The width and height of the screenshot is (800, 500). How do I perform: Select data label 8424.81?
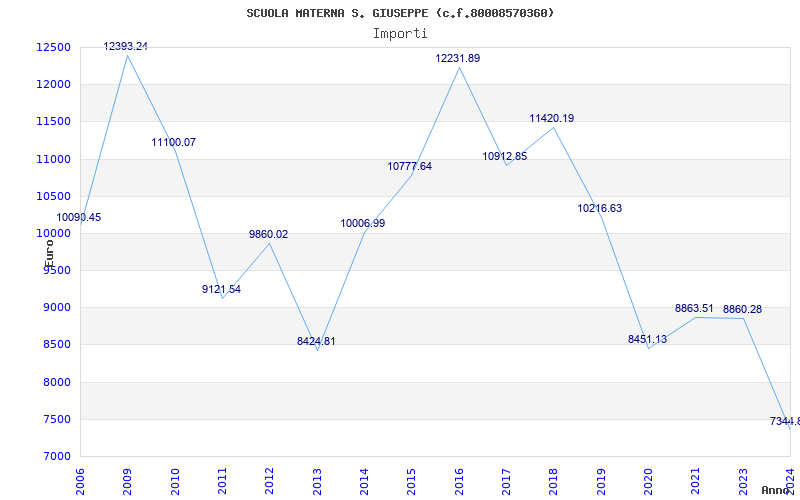coord(316,341)
